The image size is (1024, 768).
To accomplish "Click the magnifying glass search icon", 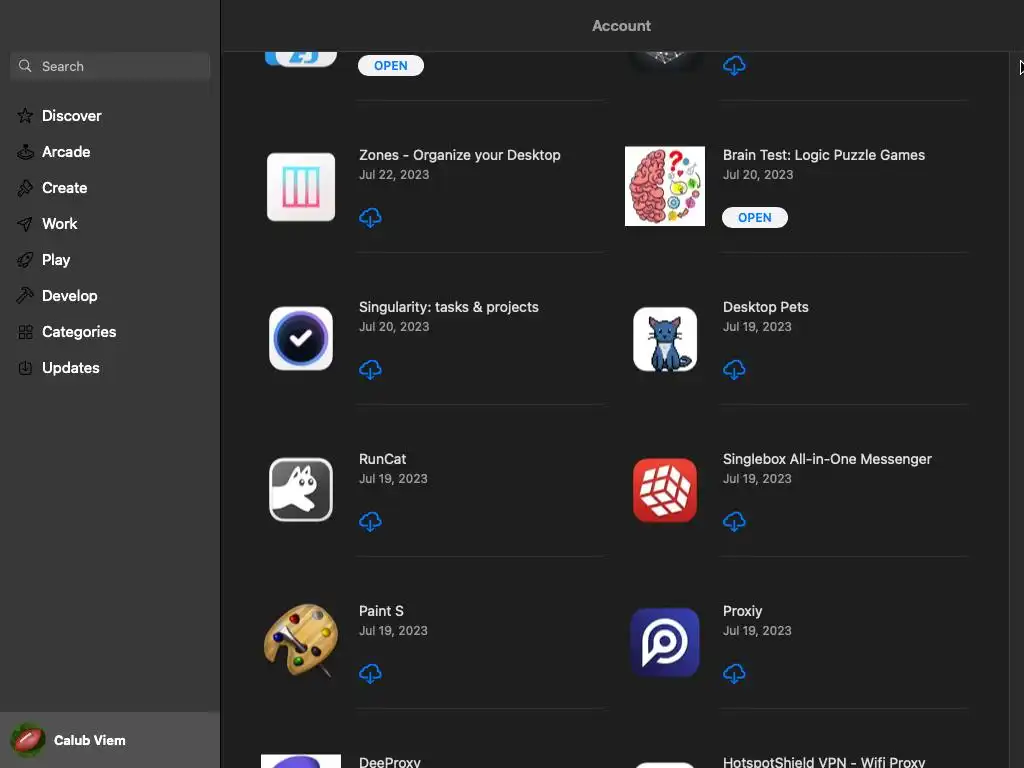I will click(x=25, y=66).
